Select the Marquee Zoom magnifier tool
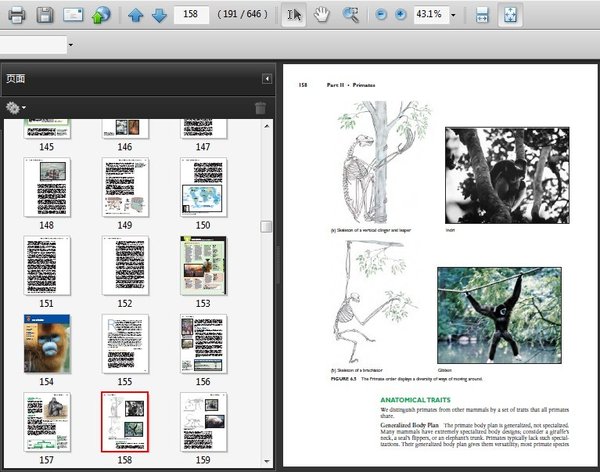Viewport: 600px width, 472px height. pyautogui.click(x=351, y=15)
